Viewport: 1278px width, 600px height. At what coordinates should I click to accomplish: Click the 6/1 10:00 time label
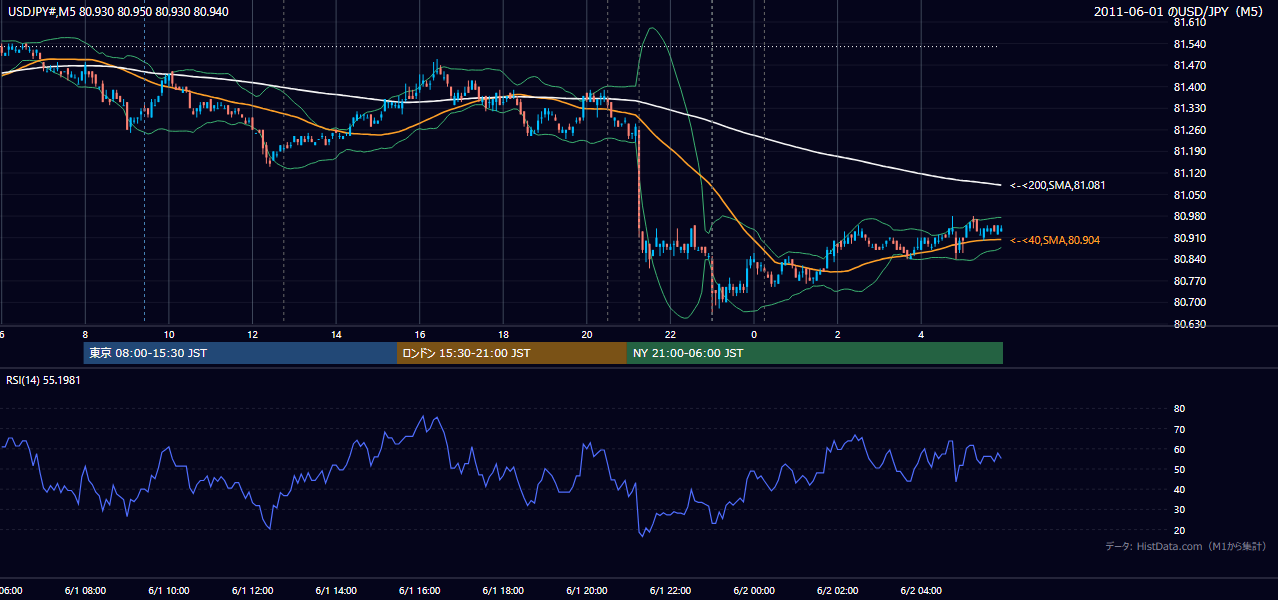tap(169, 591)
